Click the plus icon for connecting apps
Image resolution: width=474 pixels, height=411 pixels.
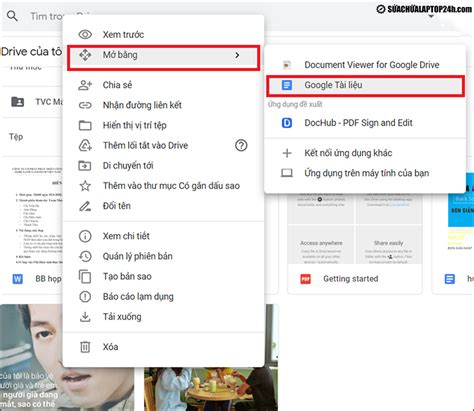[x=287, y=153]
